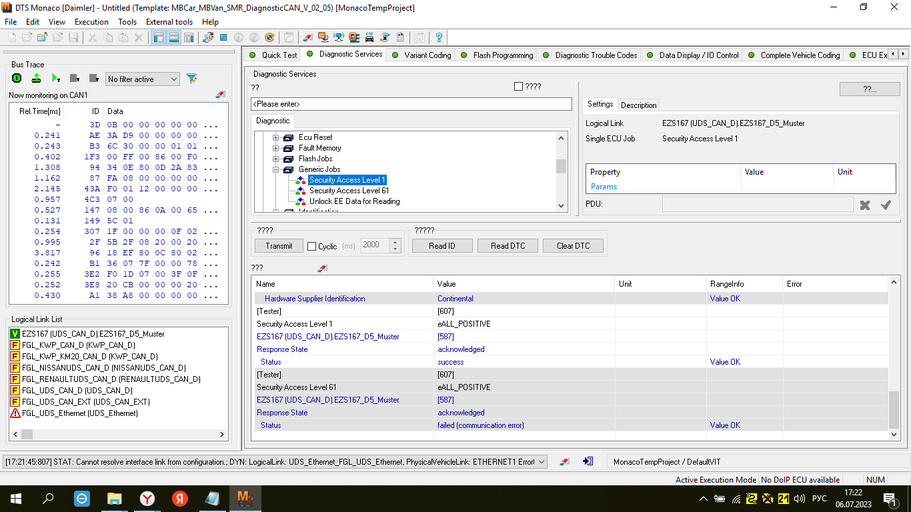The width and height of the screenshot is (911, 512).
Task: Clear bus trace with eraser near CAN1 label
Action: 220,94
